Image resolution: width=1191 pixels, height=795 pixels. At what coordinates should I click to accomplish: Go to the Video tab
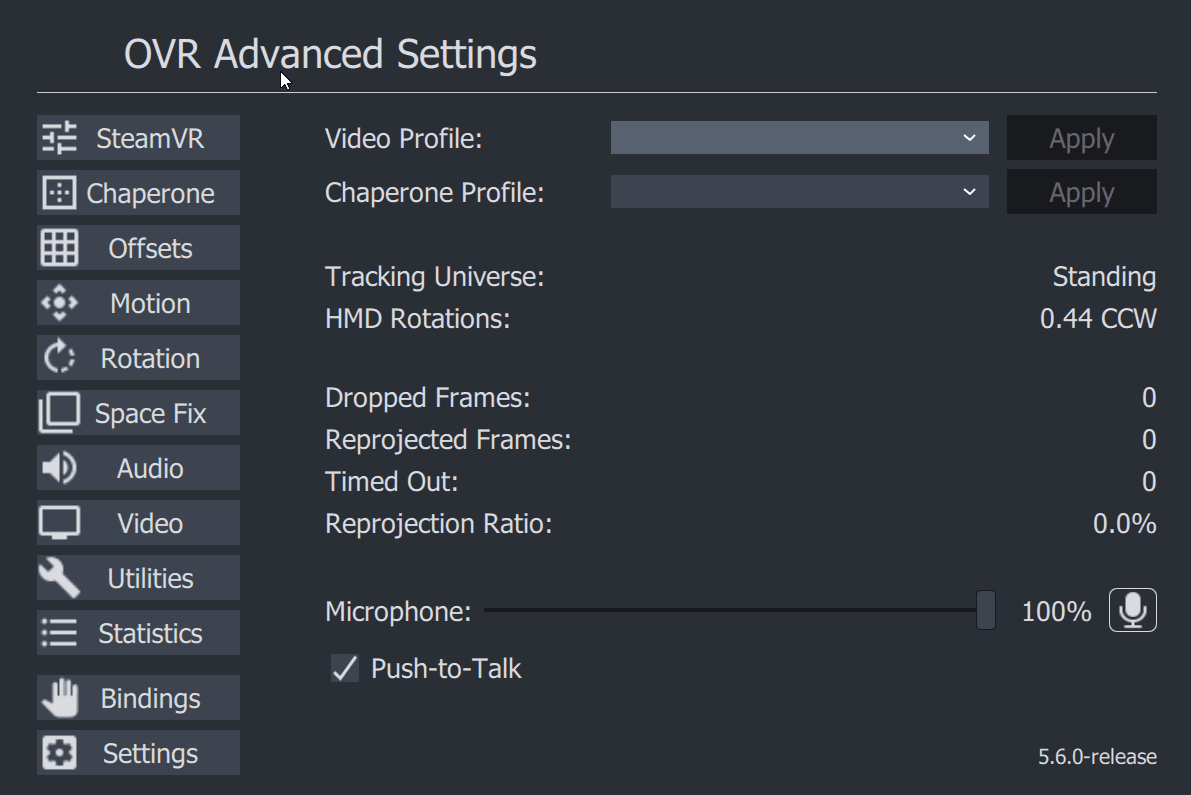pos(138,523)
